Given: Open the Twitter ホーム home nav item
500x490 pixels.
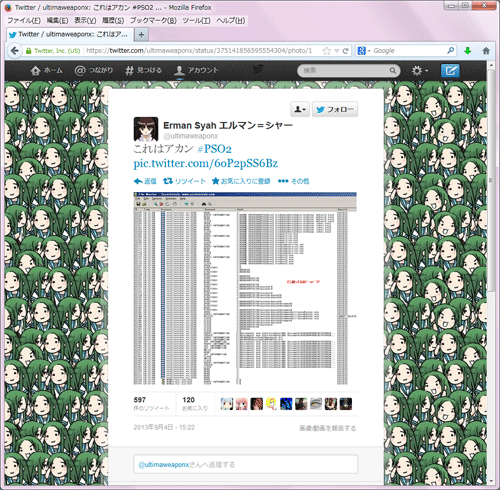Looking at the screenshot, I should click(46, 70).
